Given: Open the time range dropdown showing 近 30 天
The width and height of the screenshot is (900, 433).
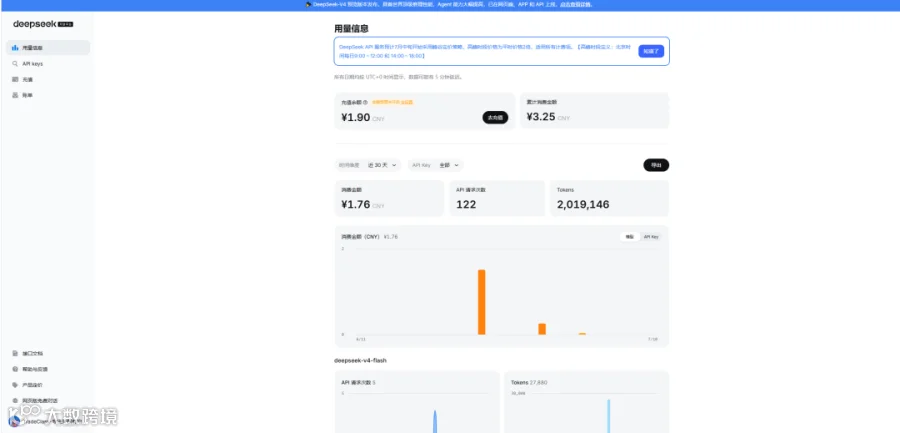Looking at the screenshot, I should pos(368,165).
